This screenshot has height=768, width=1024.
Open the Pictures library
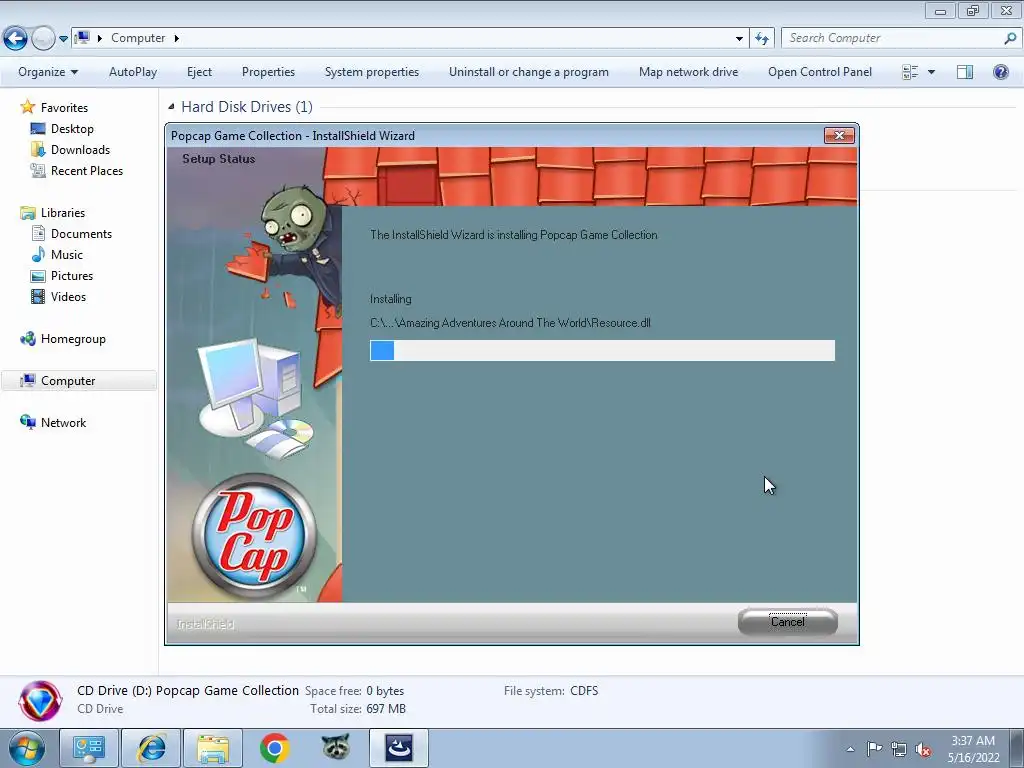pos(72,276)
